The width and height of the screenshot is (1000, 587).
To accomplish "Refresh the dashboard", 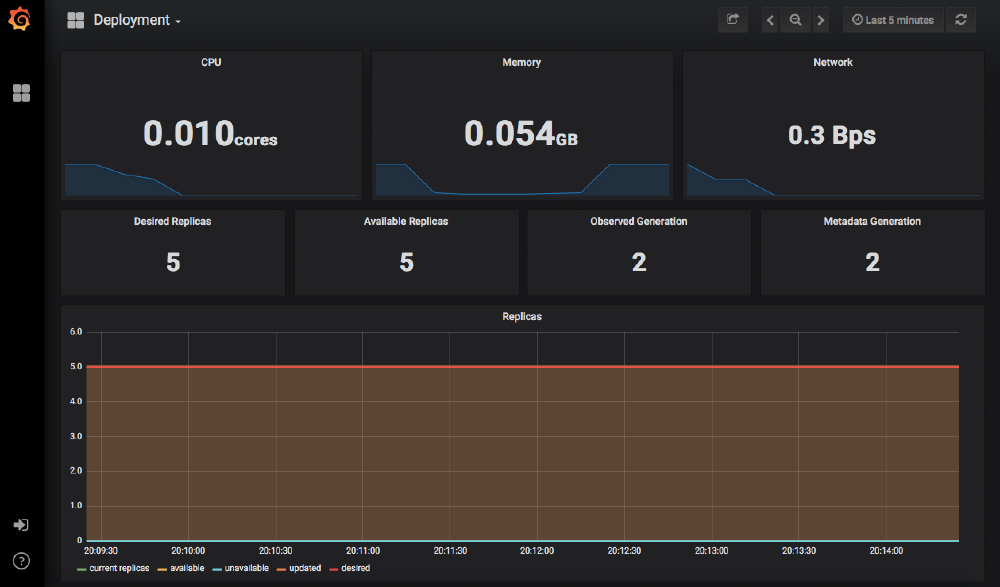I will (x=961, y=19).
